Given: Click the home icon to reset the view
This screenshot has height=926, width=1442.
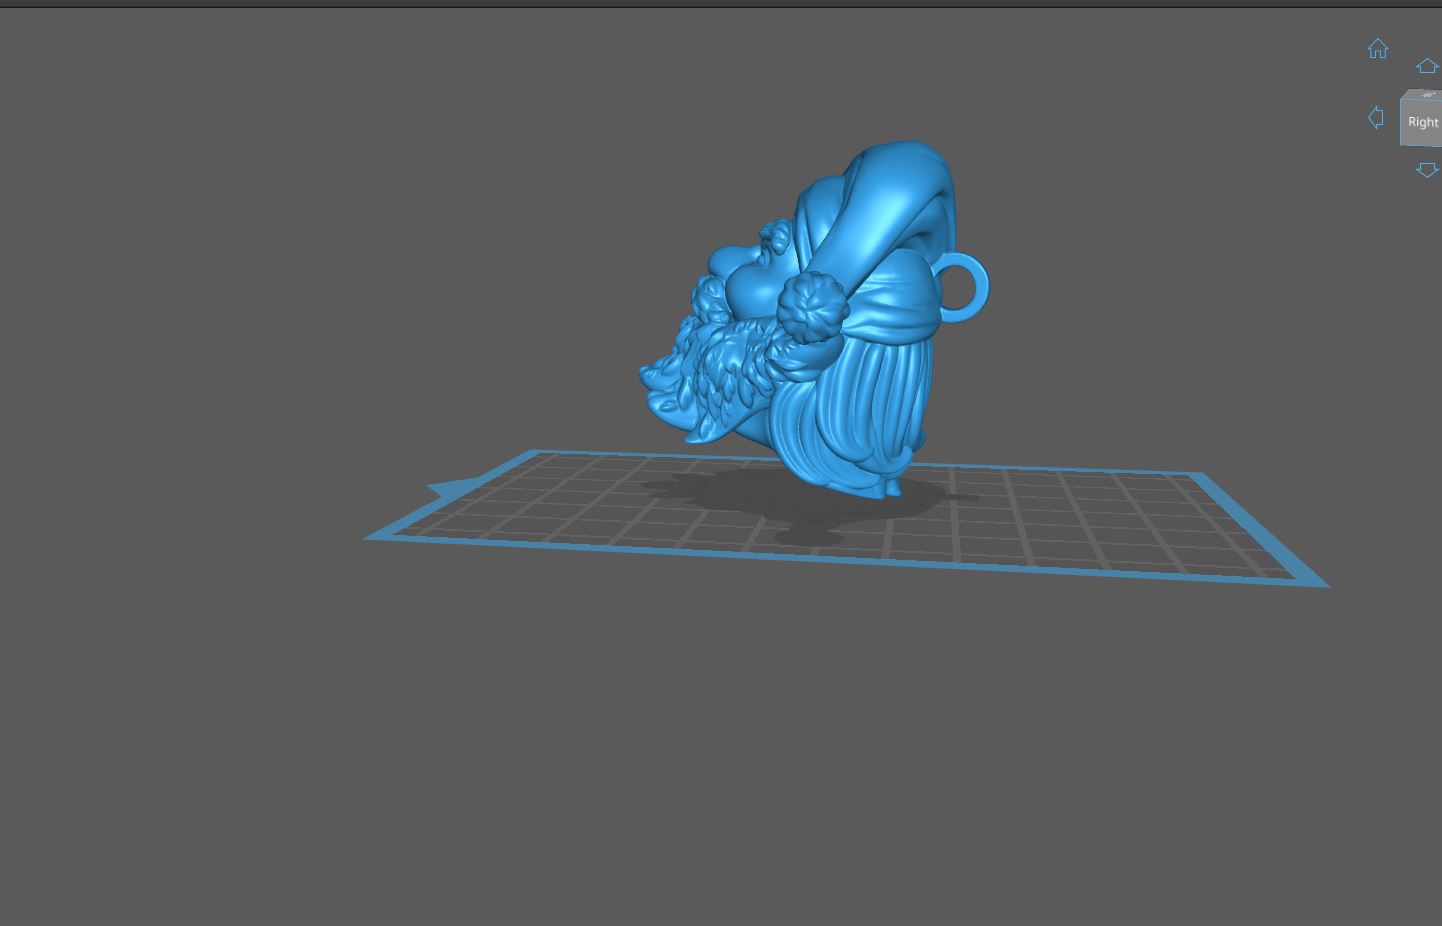Looking at the screenshot, I should (1378, 48).
